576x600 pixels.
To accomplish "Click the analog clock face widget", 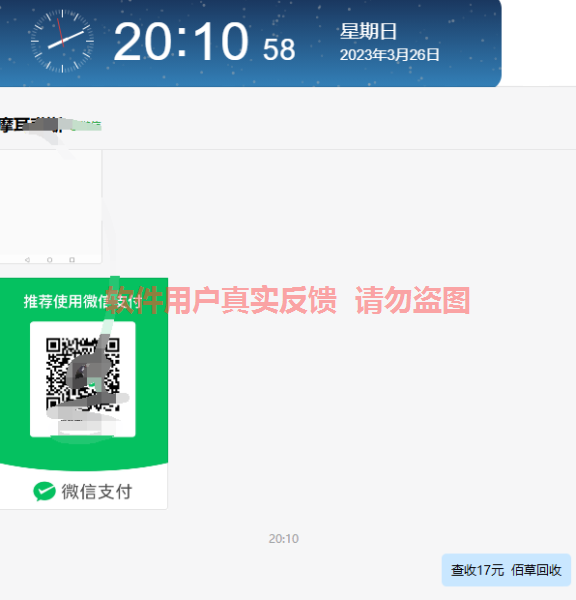I will tap(62, 41).
